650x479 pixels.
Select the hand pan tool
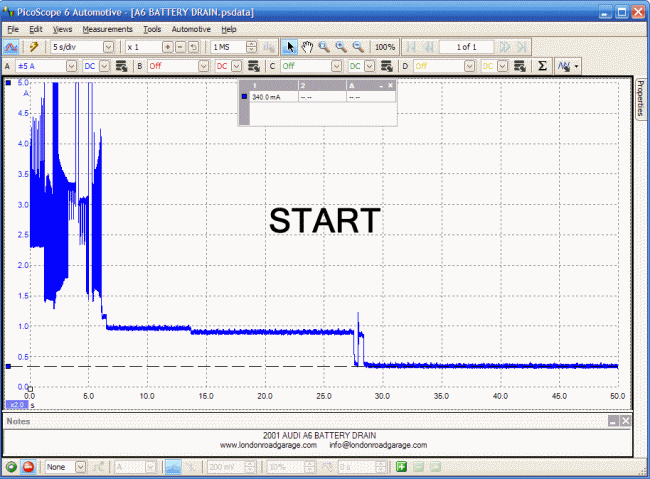tap(307, 47)
